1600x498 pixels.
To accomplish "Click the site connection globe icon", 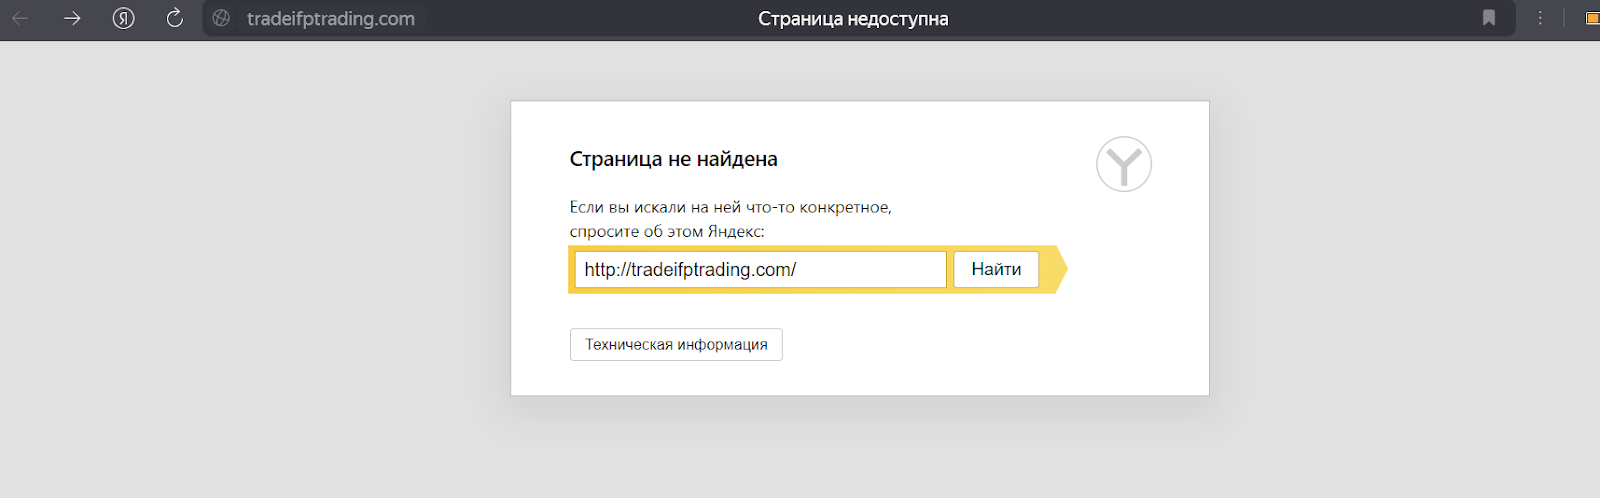I will tap(222, 18).
